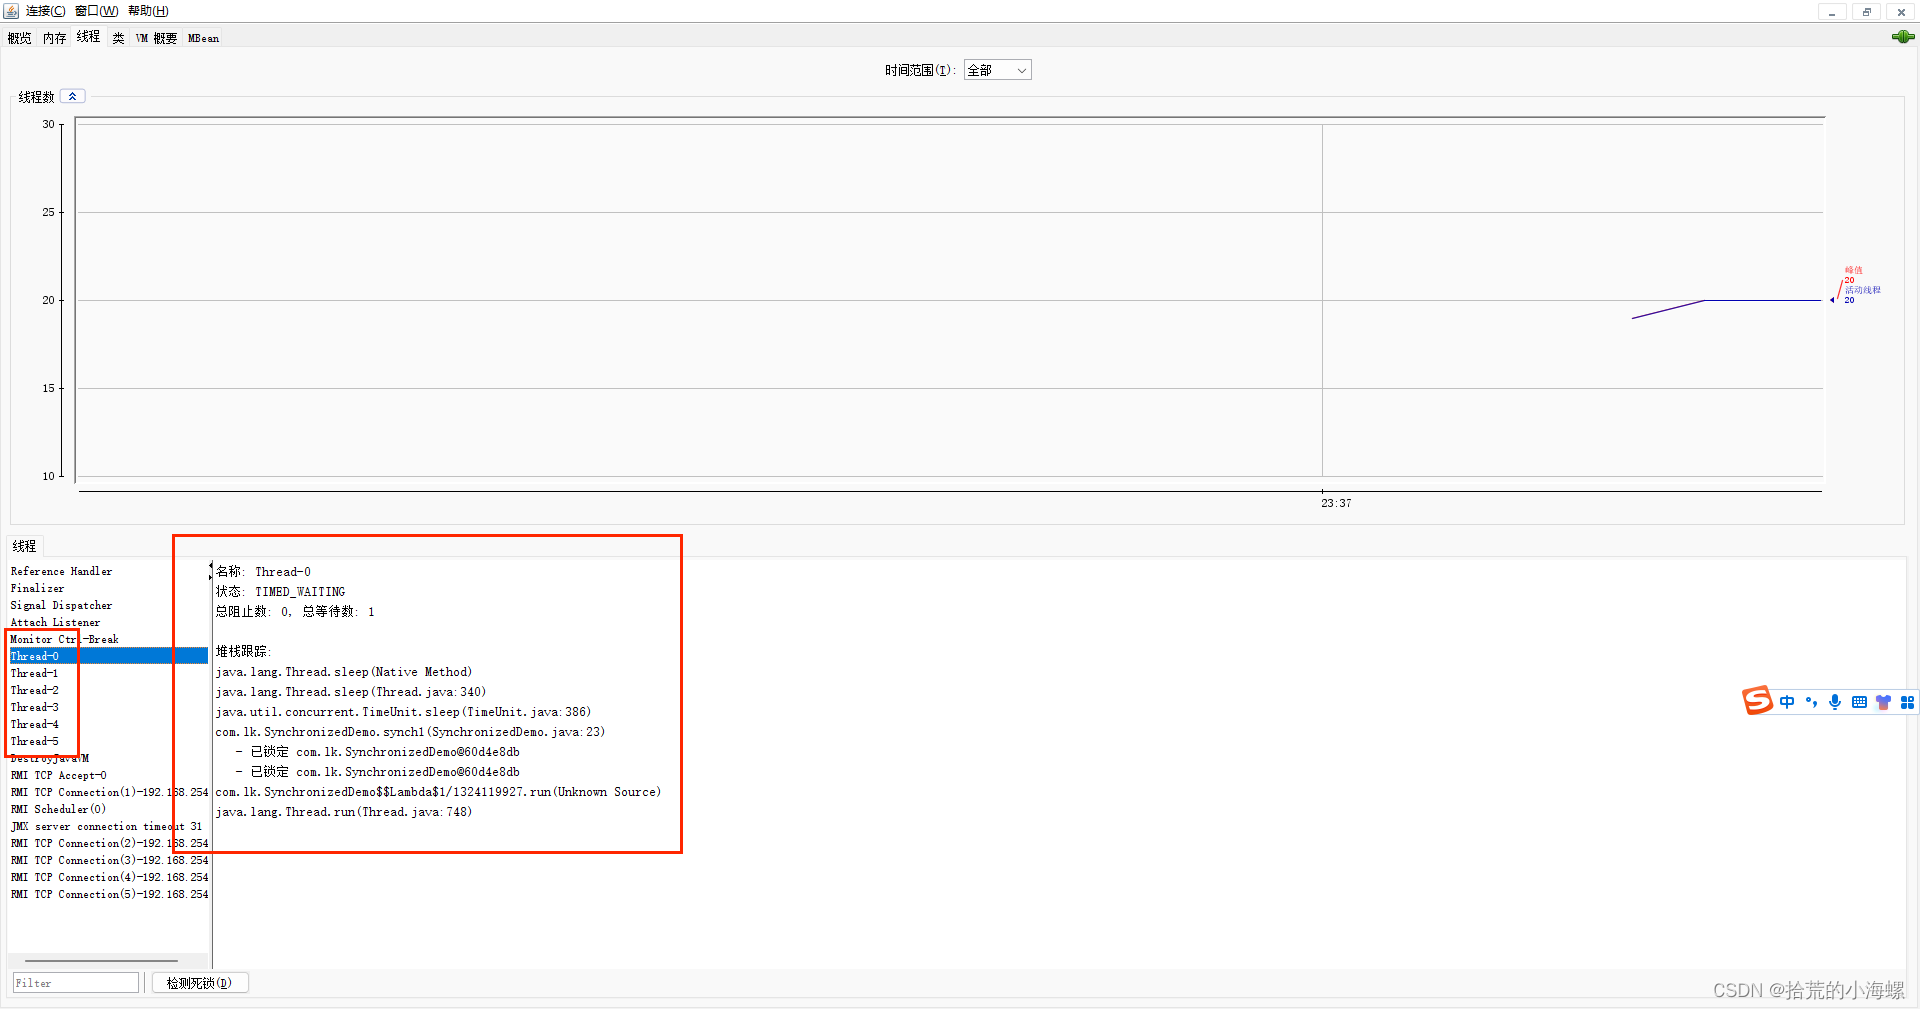Screen dimensions: 1920x1009
Task: Open the Sogou four-square toolbox icon
Action: 1907,702
